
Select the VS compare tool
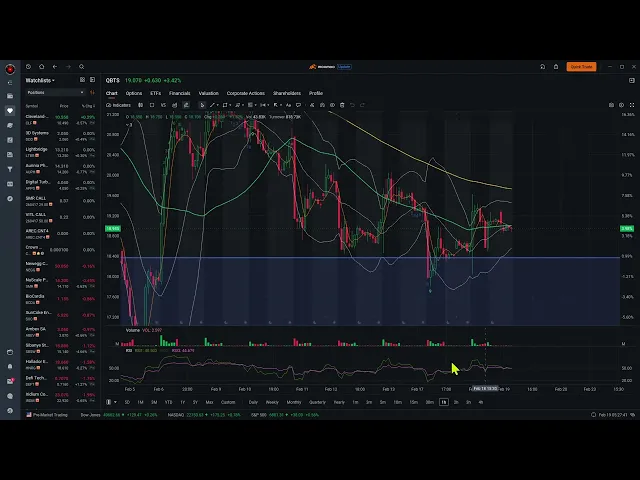[163, 105]
